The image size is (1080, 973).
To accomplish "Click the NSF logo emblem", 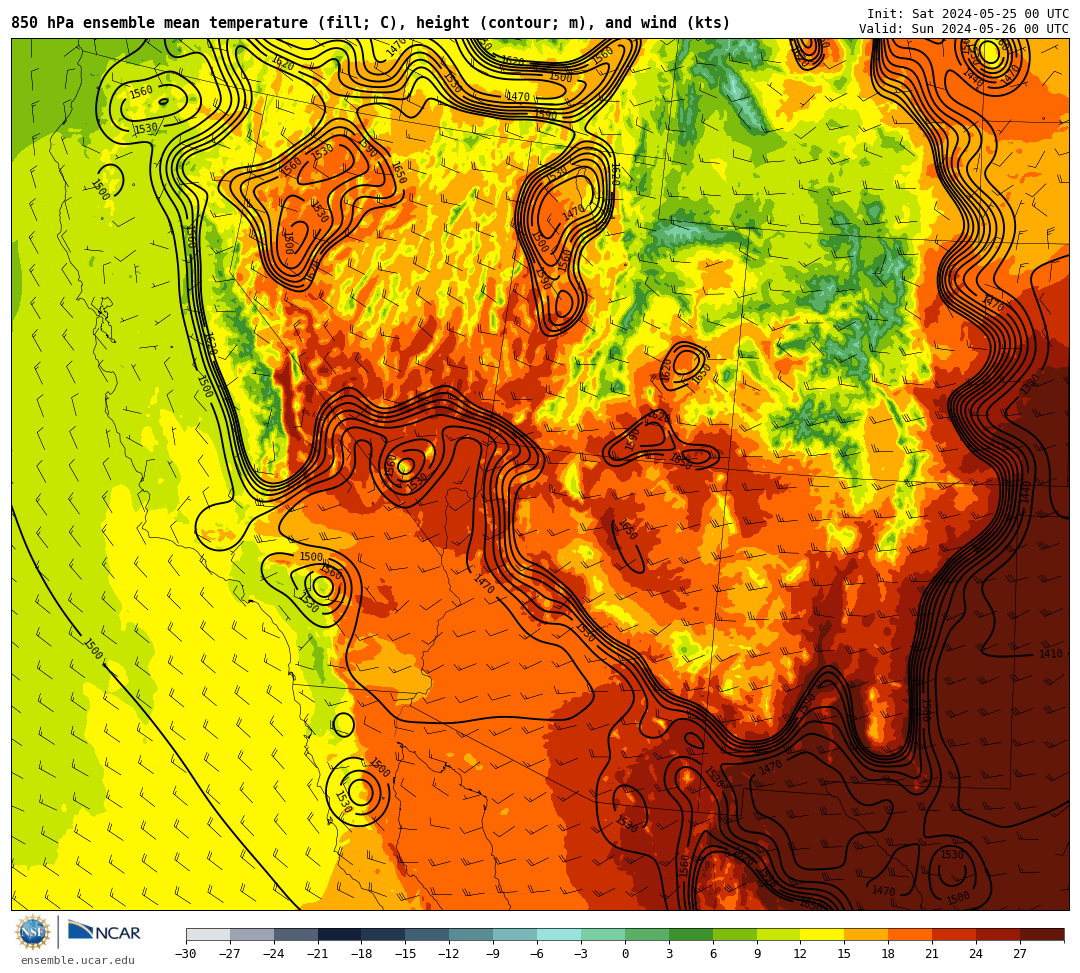I will tap(32, 933).
